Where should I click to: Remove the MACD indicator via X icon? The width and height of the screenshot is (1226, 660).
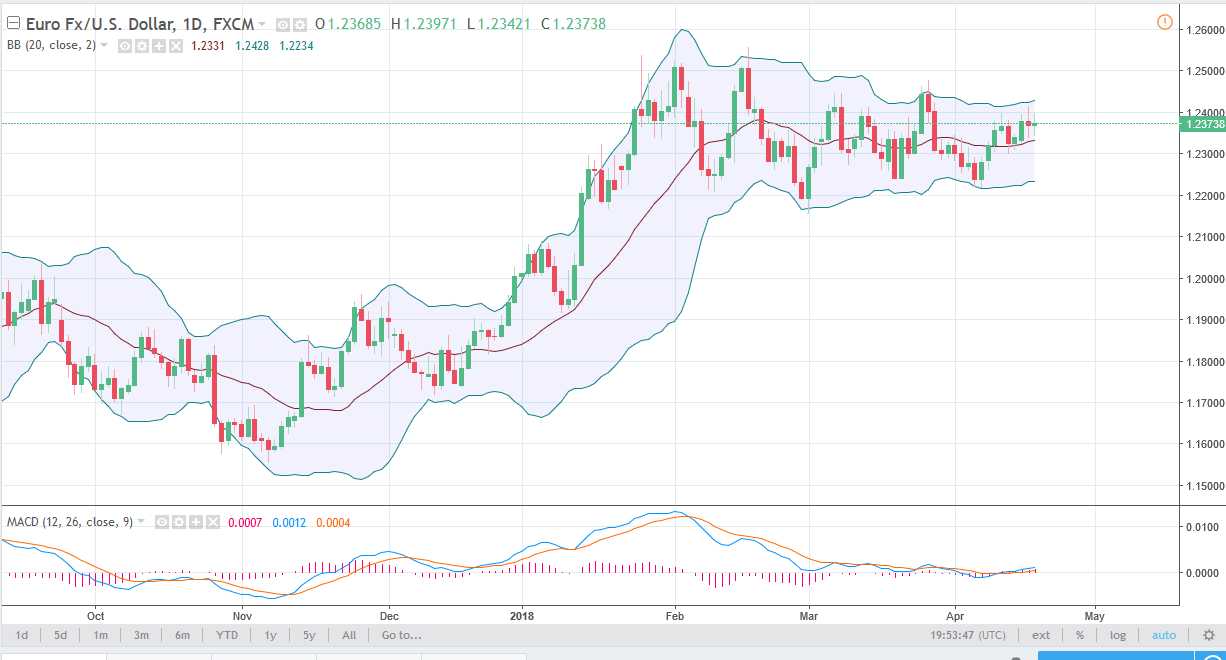point(212,522)
